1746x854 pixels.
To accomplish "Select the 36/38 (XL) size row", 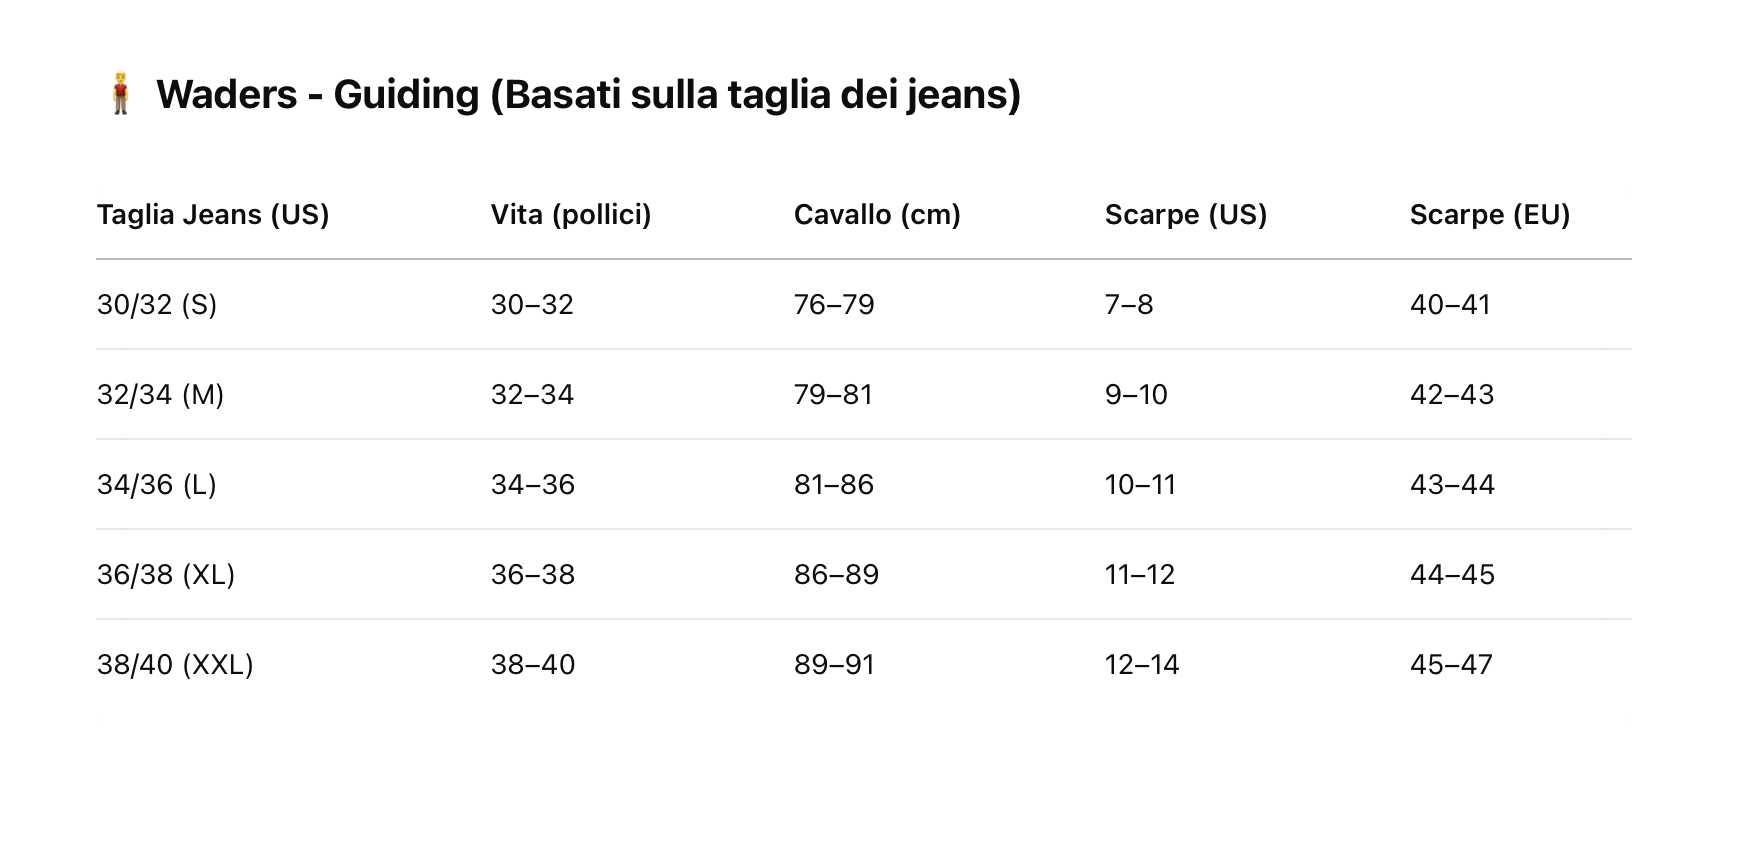I will tap(166, 575).
